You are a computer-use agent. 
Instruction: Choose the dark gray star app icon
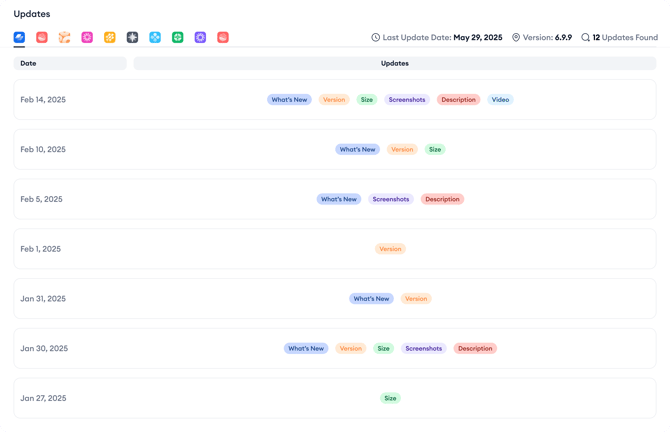132,37
